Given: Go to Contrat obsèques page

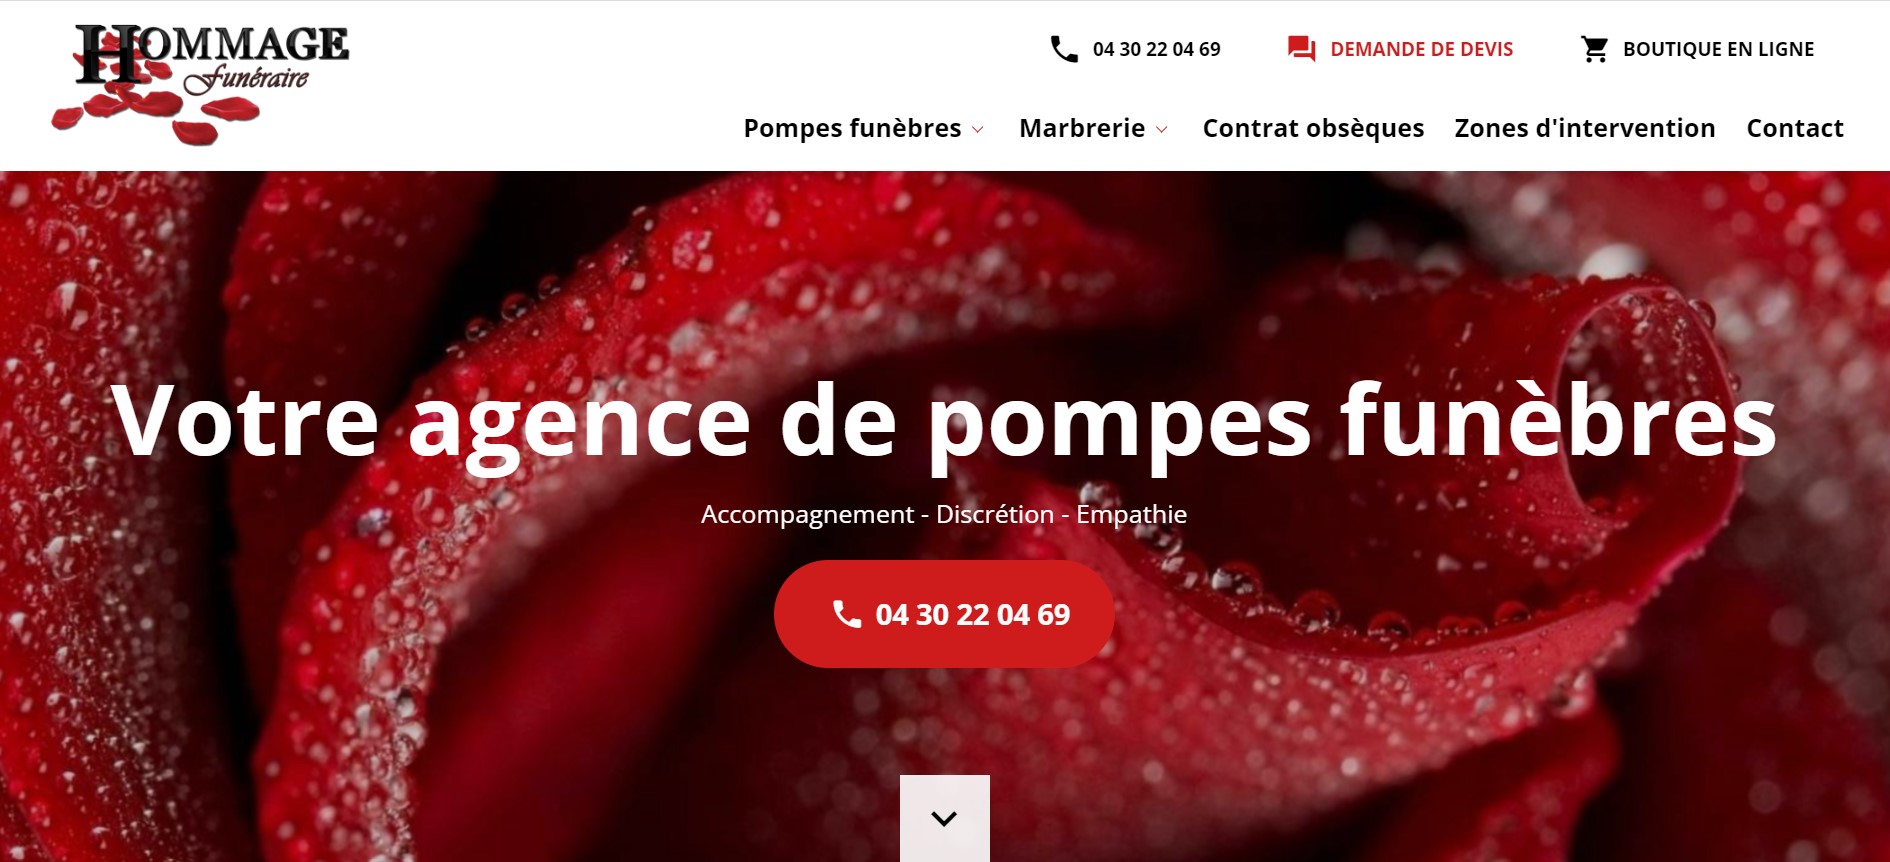Looking at the screenshot, I should point(1313,128).
